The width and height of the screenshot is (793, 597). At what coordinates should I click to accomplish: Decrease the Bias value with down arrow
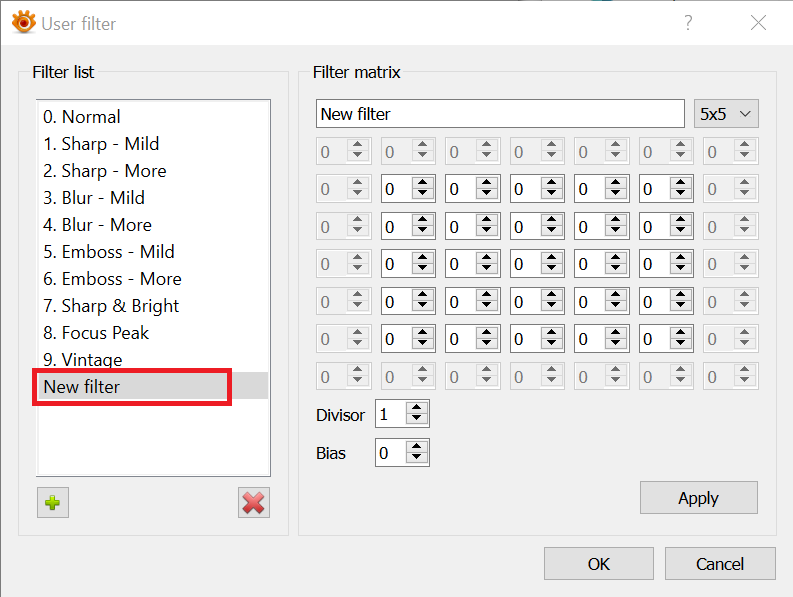[417, 459]
